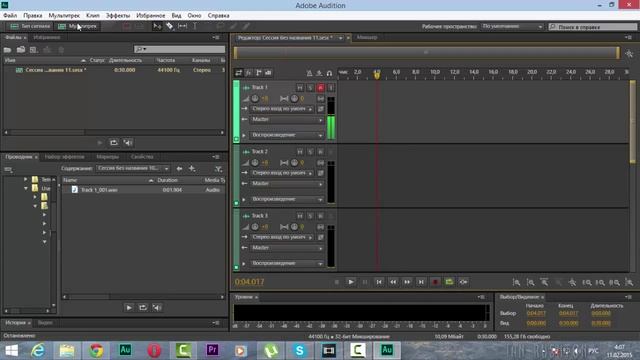
Task: Click the Rewind button in transport
Action: coord(393,282)
